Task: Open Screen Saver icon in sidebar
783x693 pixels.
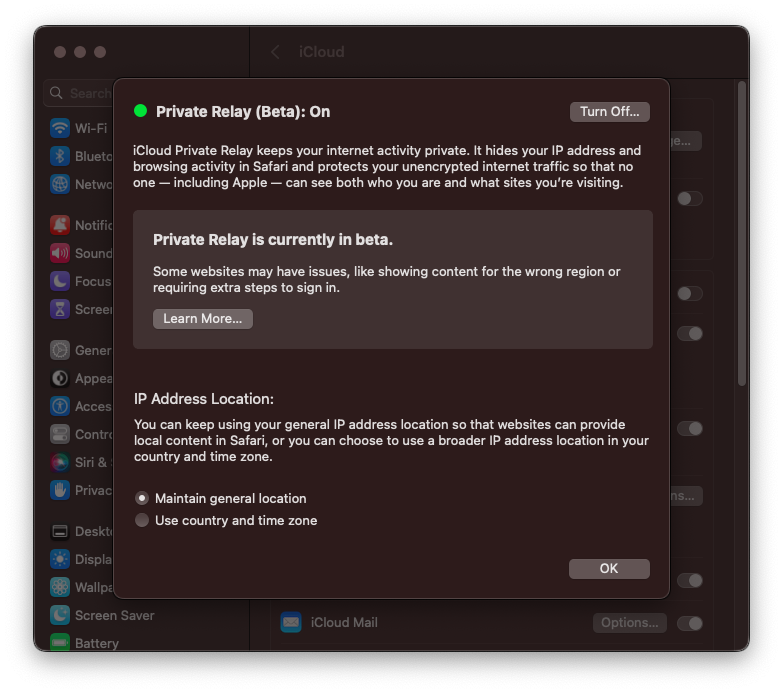Action: [x=60, y=615]
